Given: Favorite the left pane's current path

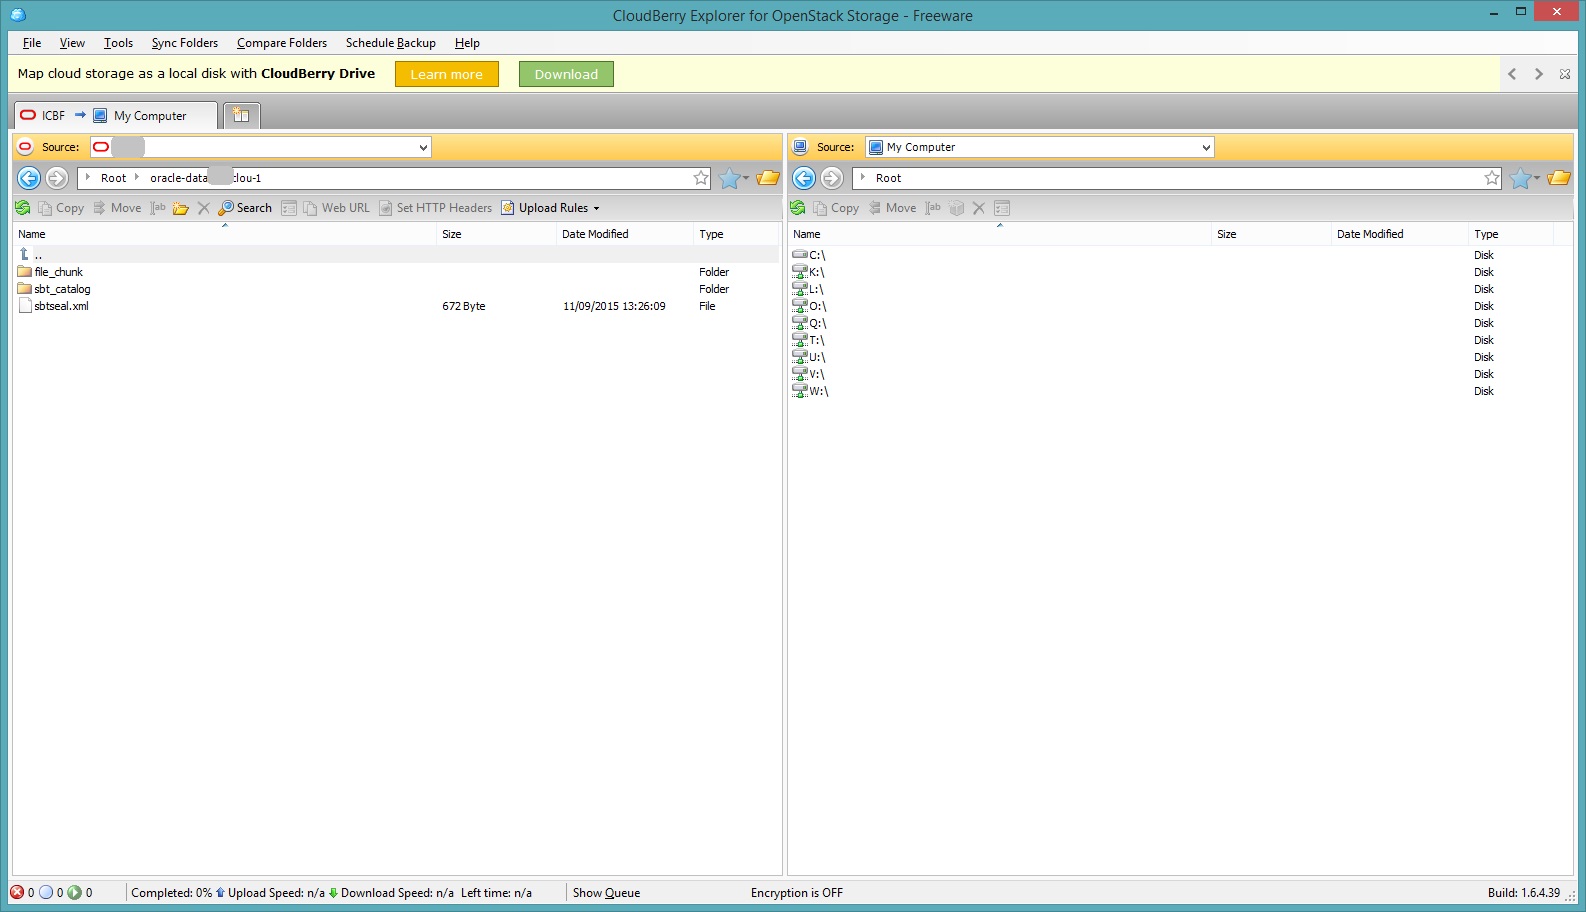Looking at the screenshot, I should [x=701, y=178].
